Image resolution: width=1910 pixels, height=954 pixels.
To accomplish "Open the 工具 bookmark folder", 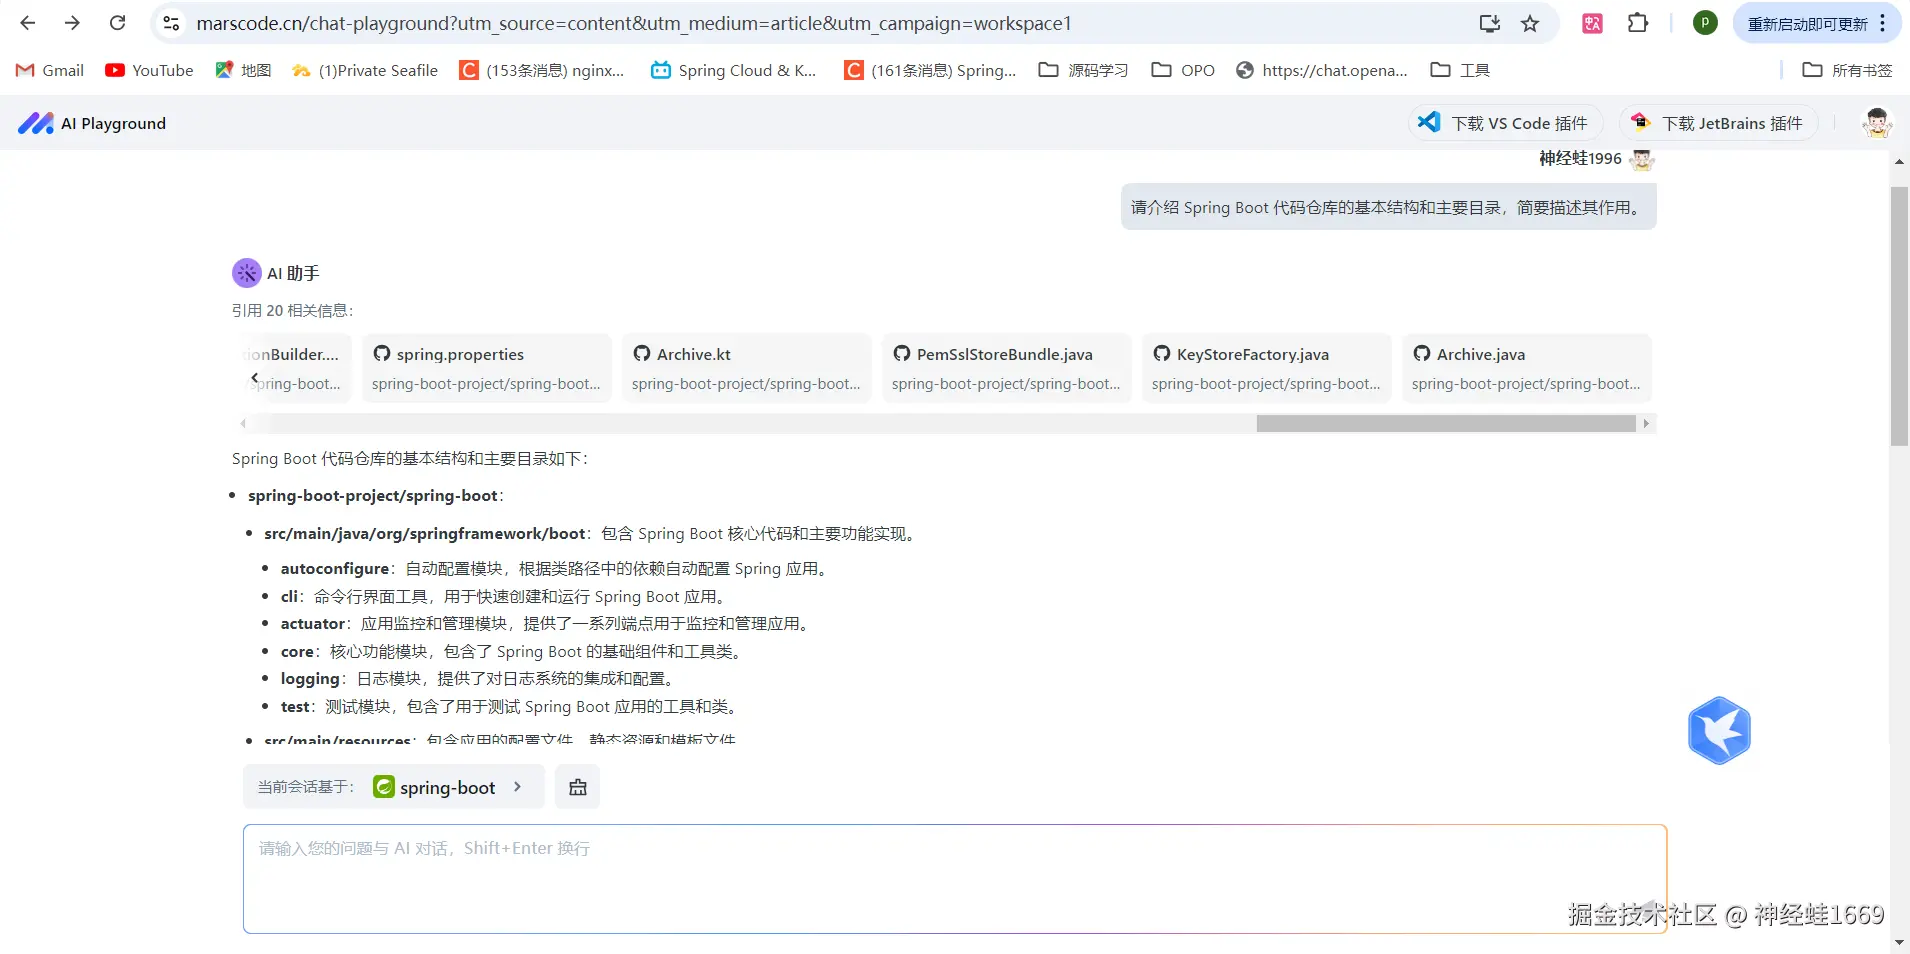I will 1462,70.
